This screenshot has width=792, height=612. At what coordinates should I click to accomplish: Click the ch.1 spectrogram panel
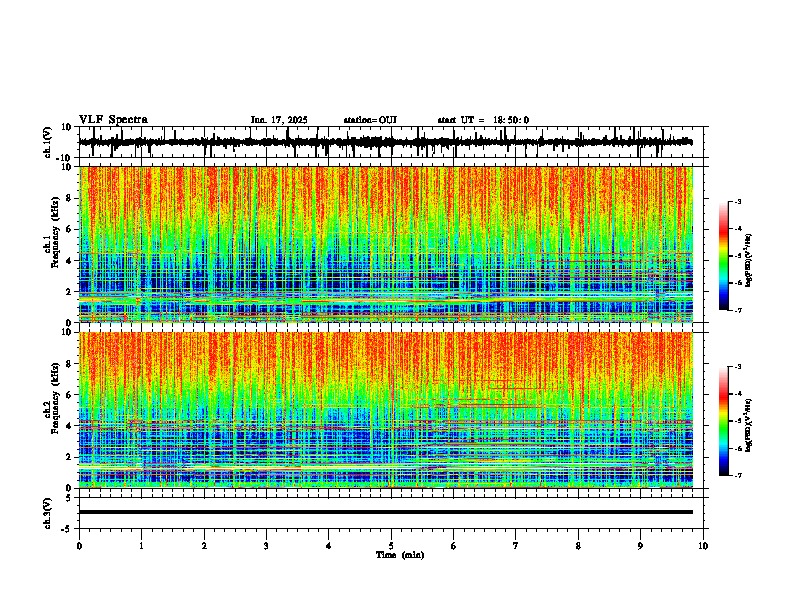coord(386,244)
